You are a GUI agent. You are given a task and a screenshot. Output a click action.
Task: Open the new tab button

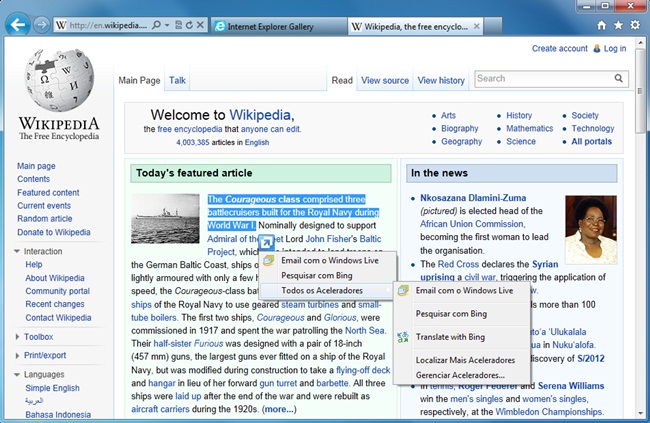(492, 27)
